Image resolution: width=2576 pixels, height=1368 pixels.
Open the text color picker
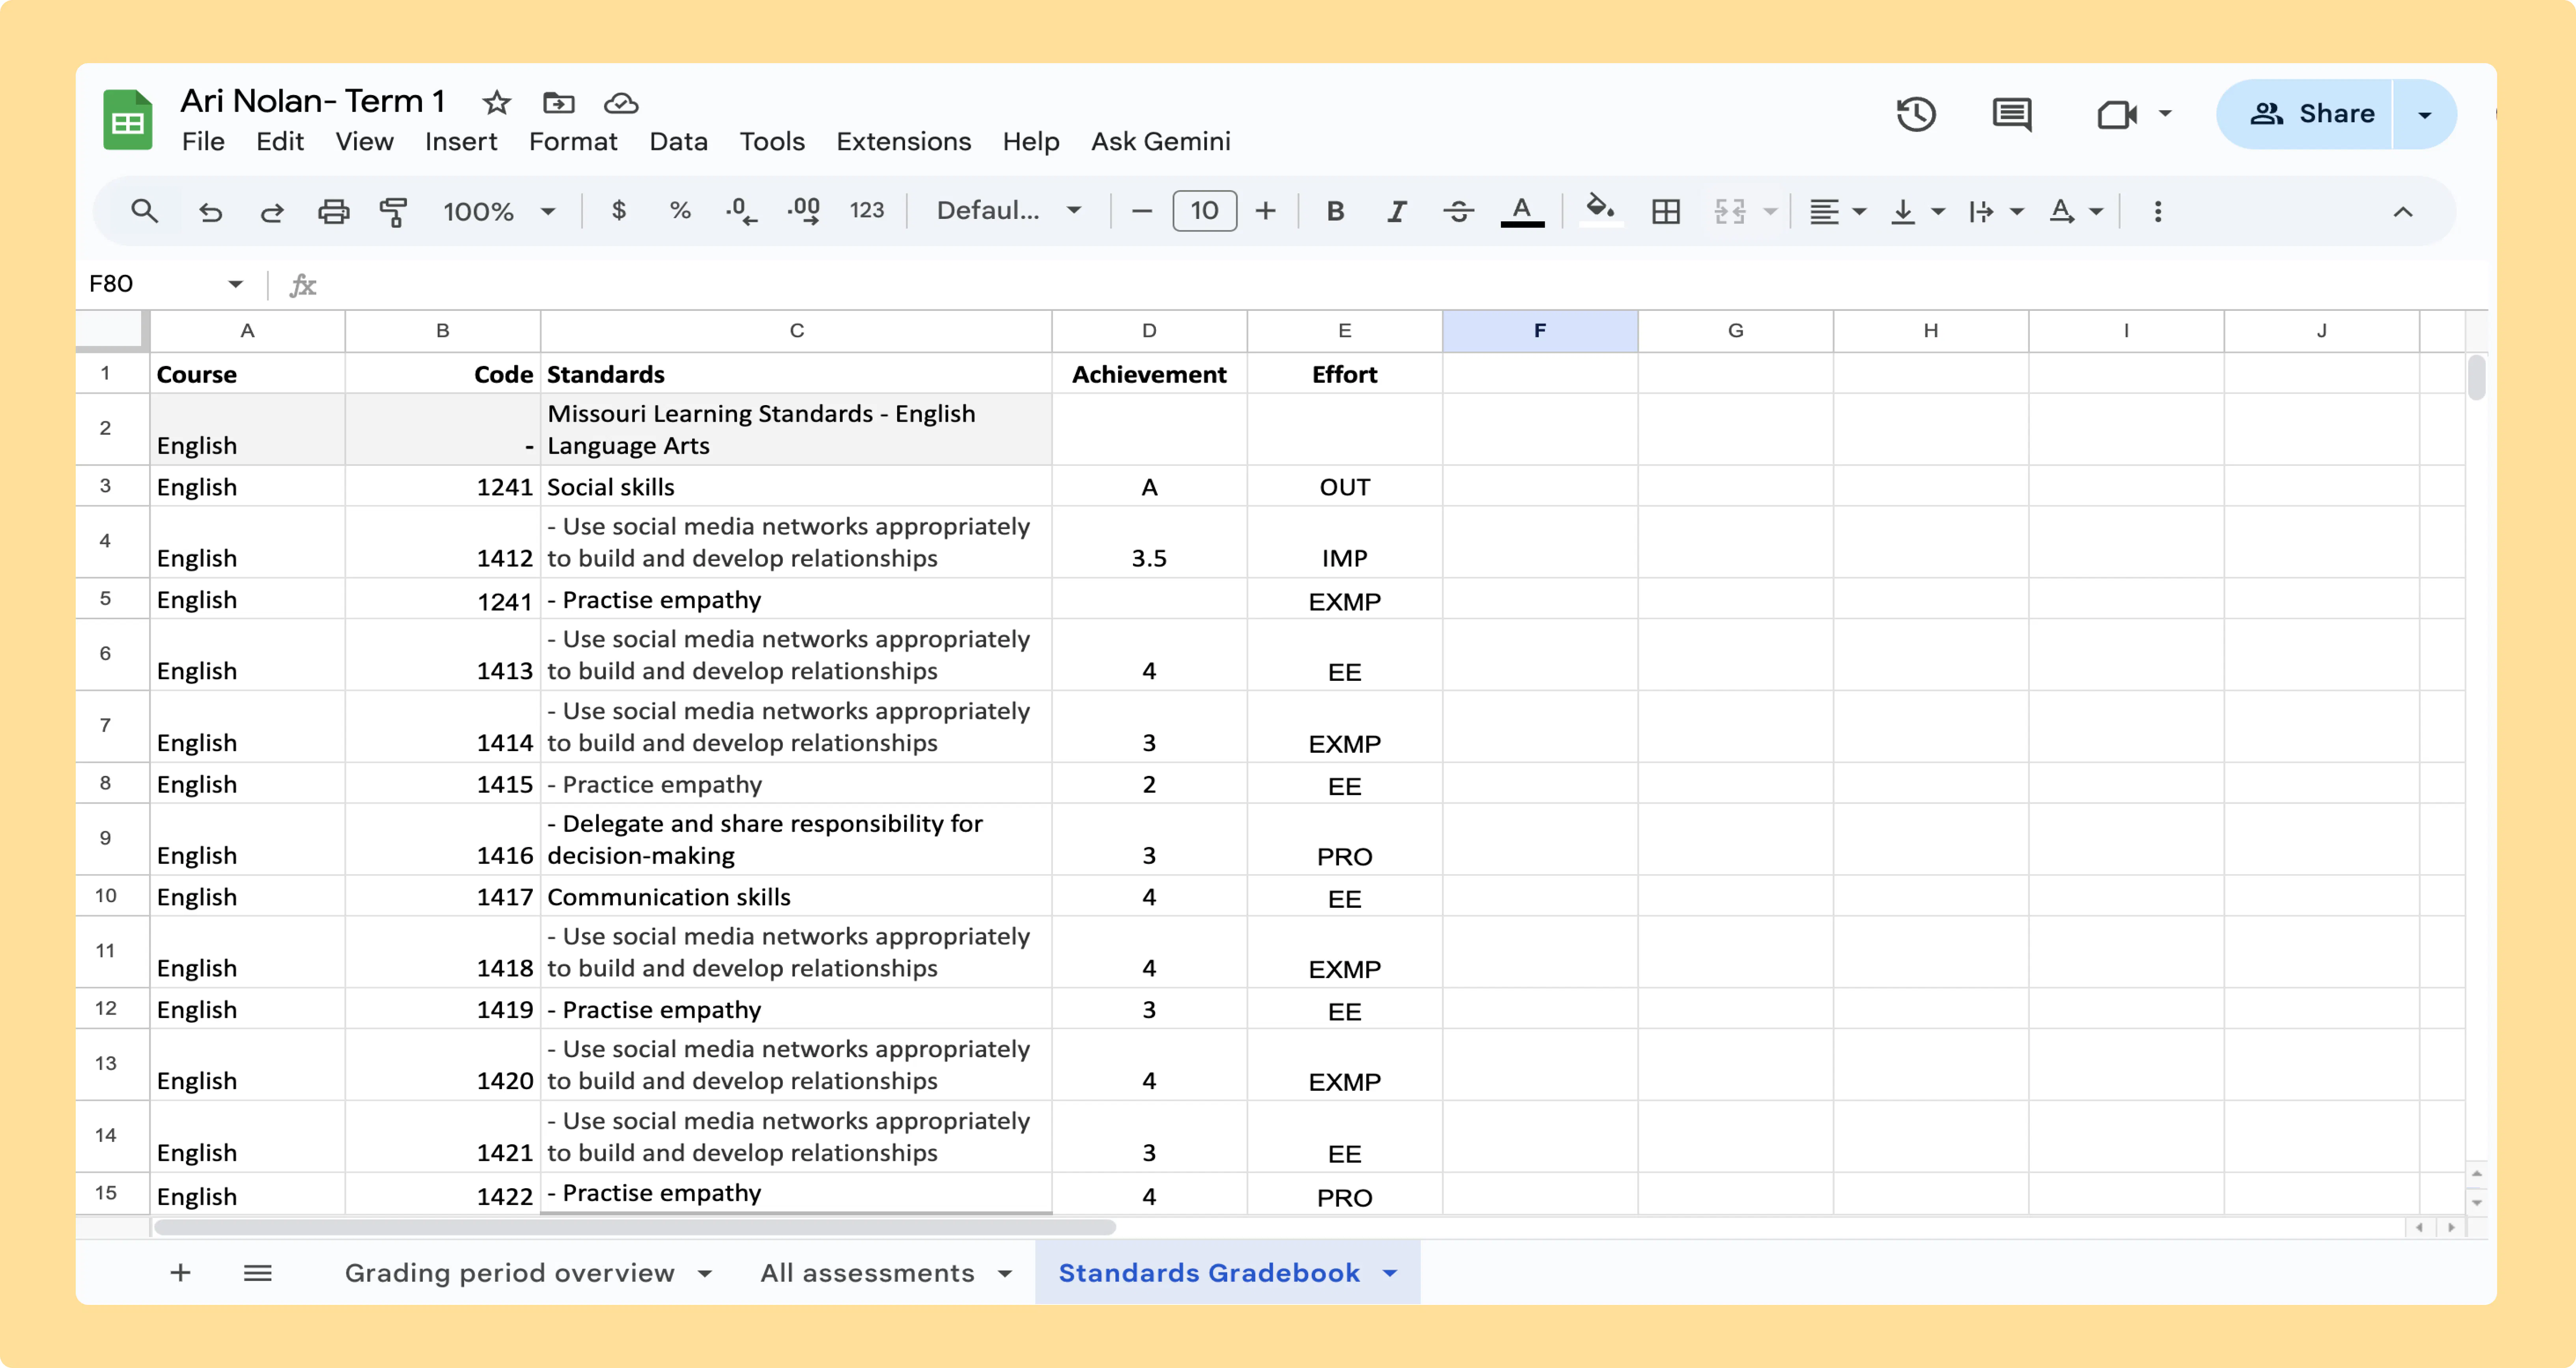pyautogui.click(x=1522, y=211)
